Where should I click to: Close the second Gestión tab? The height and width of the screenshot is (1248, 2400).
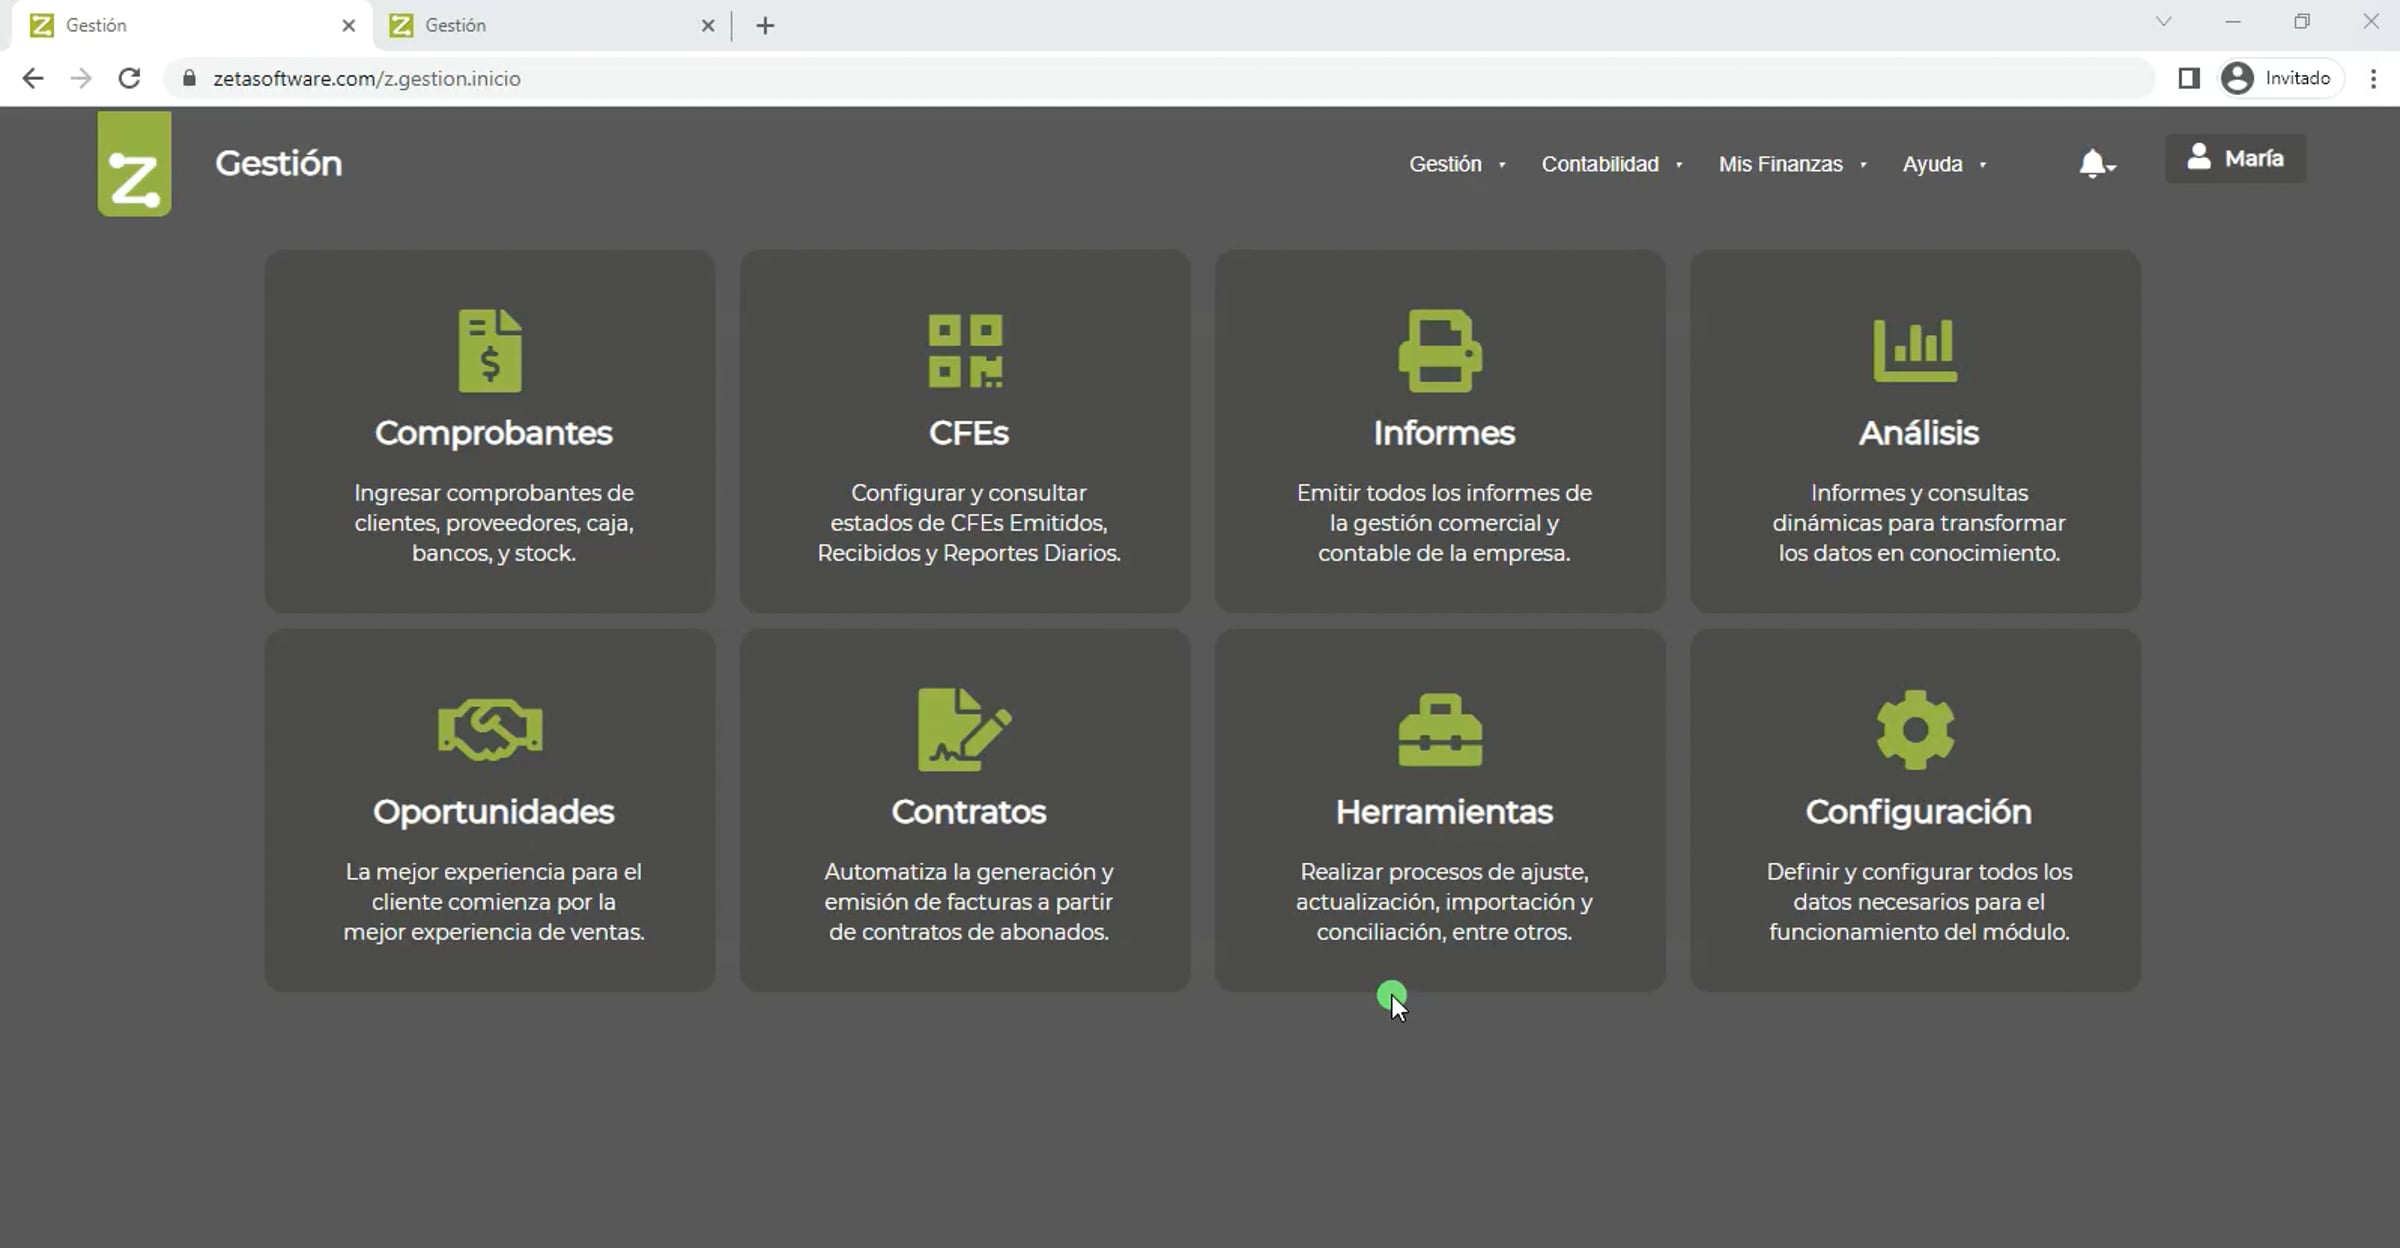(x=708, y=26)
